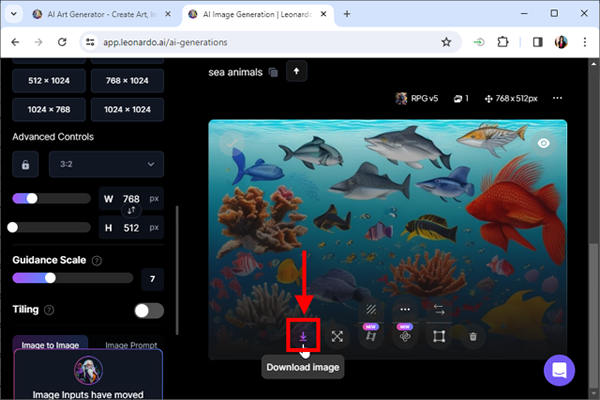The width and height of the screenshot is (600, 400).
Task: Click the Advanced Controls heading
Action: coord(53,137)
